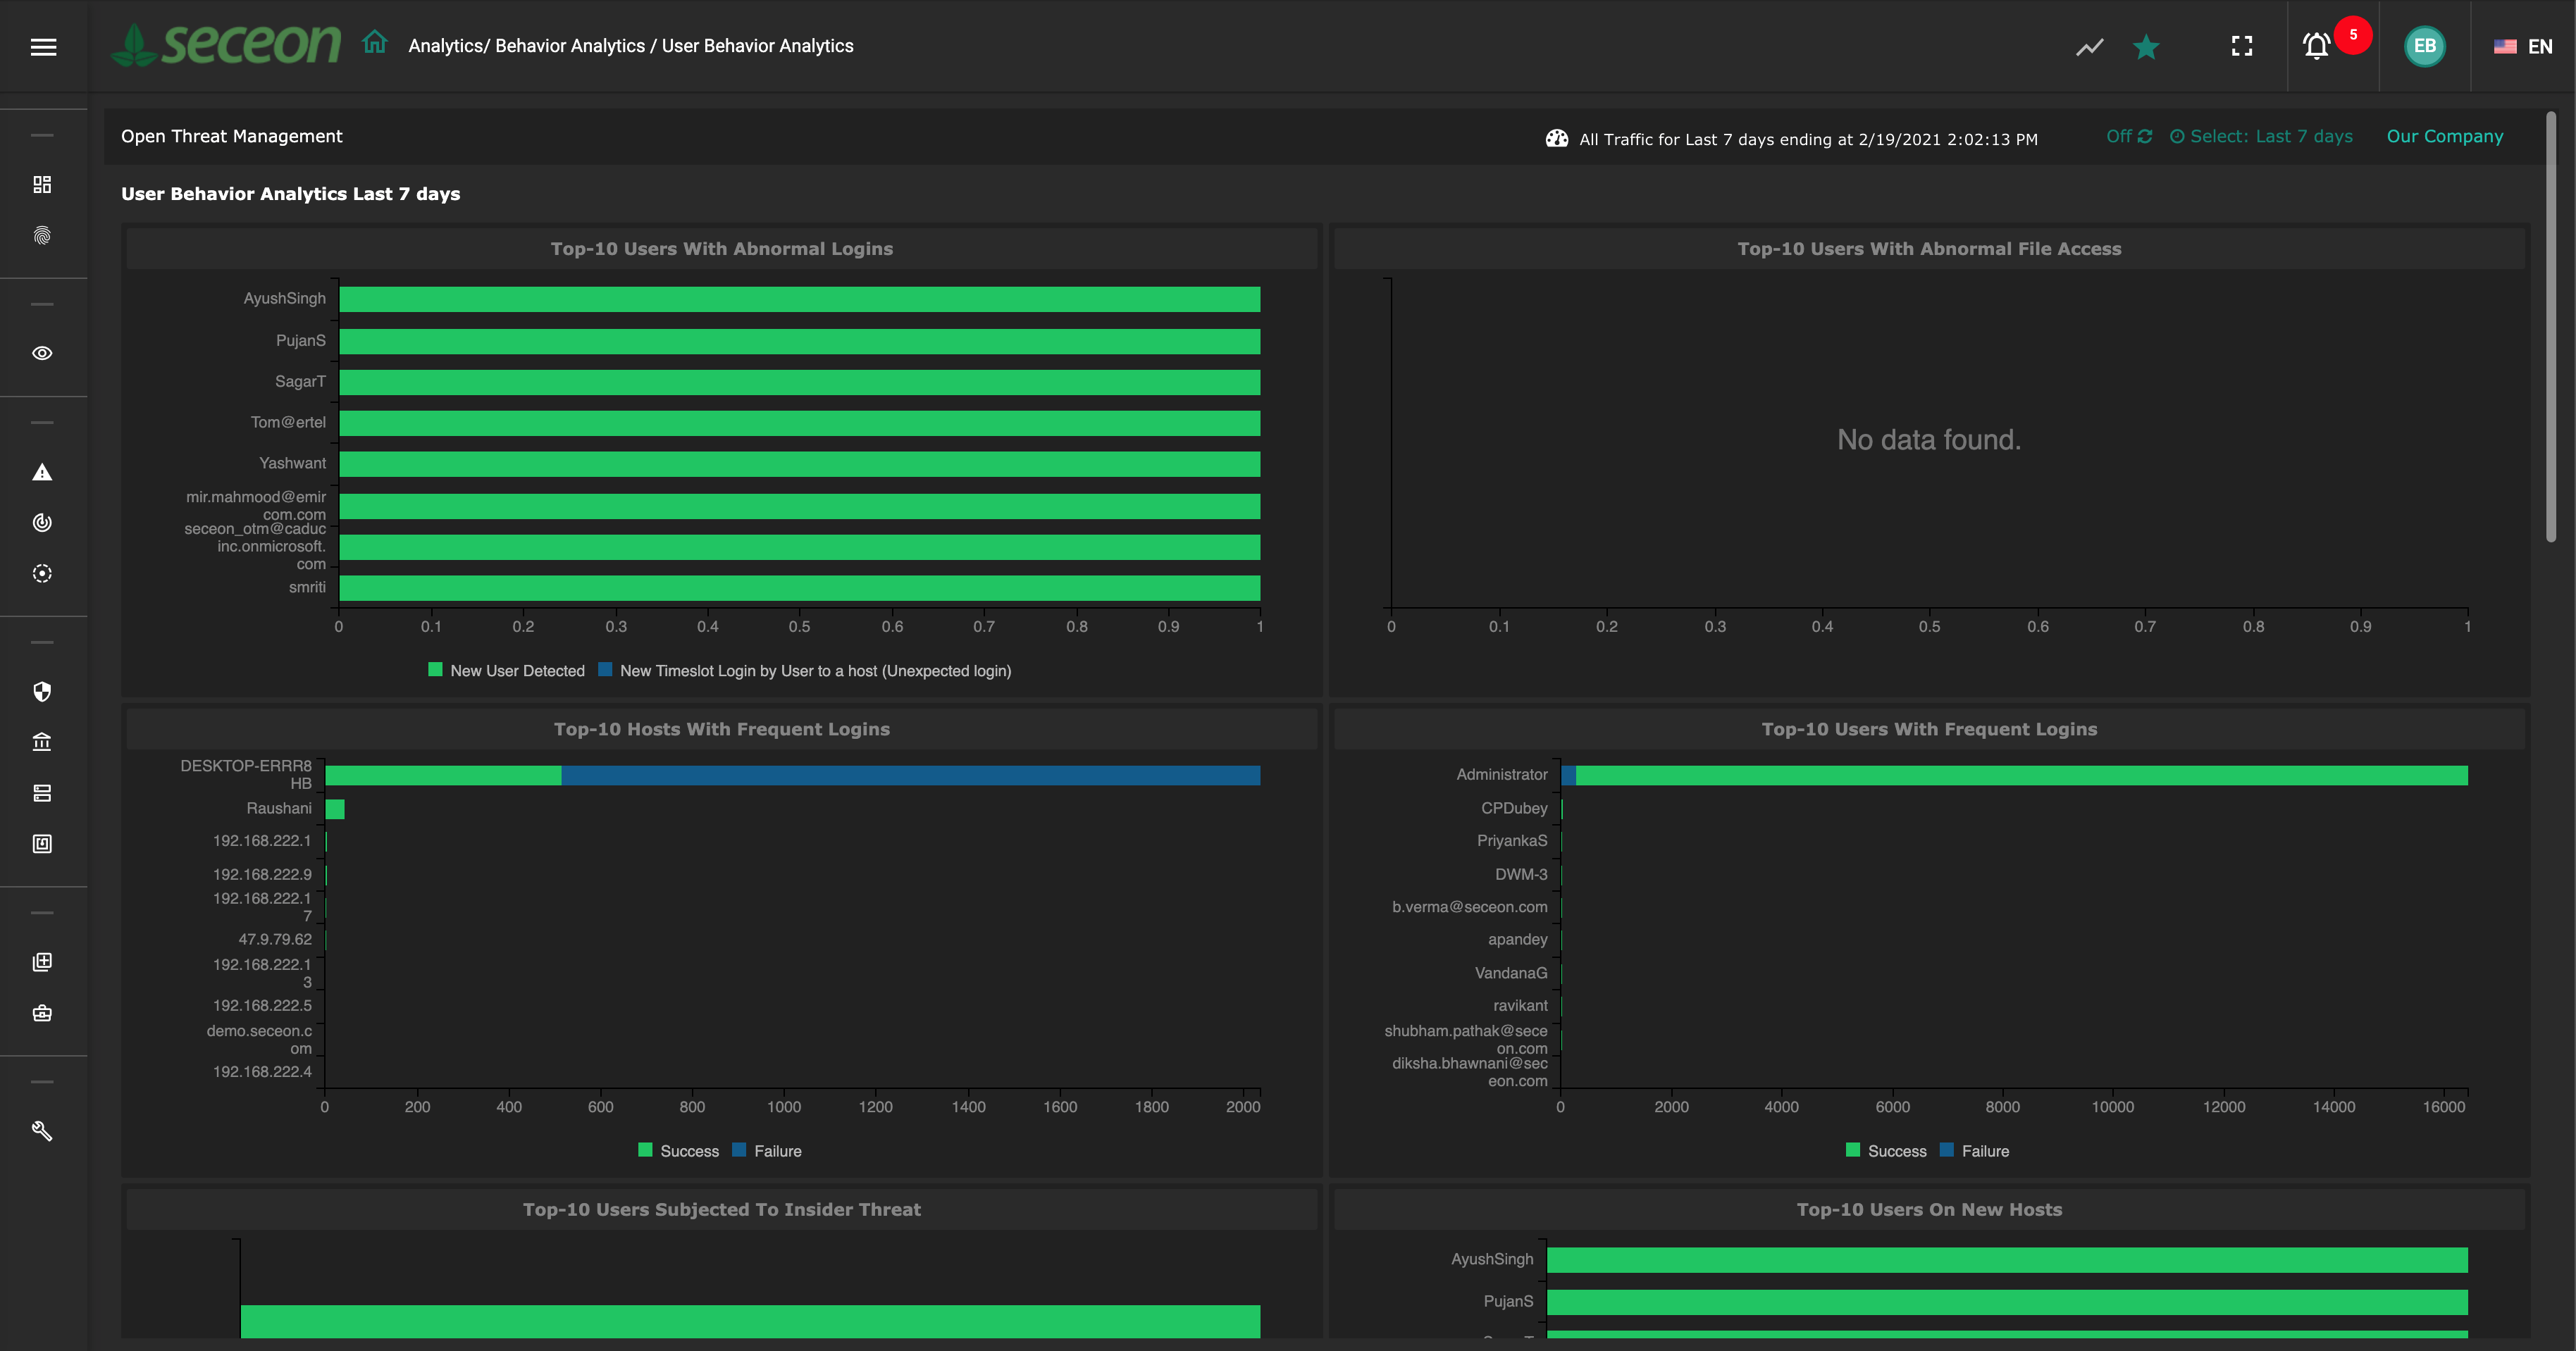The height and width of the screenshot is (1351, 2576).
Task: Click the Our Company link
Action: tap(2444, 137)
